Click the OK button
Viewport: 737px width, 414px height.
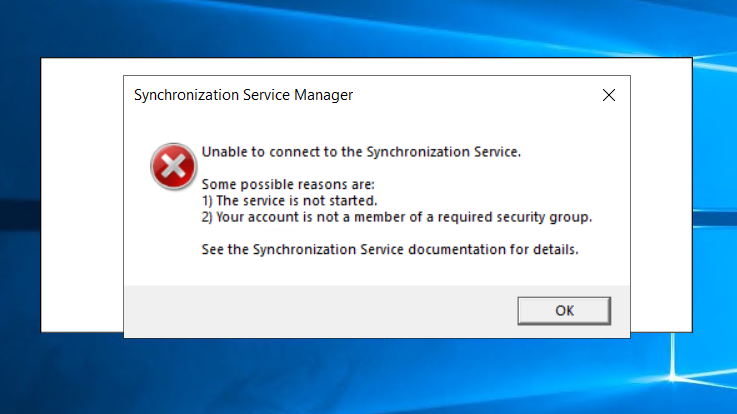pos(564,311)
